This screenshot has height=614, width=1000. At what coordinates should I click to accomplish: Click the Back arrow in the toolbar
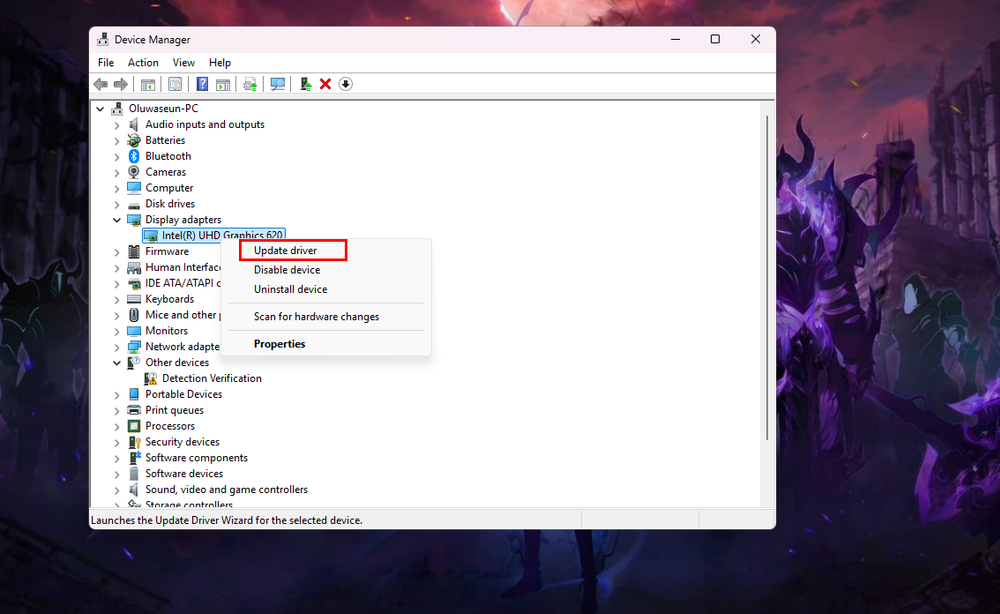(x=100, y=84)
